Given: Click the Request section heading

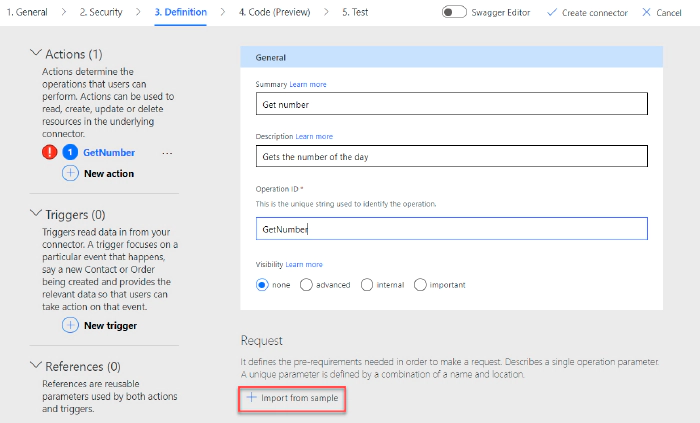Looking at the screenshot, I should pyautogui.click(x=262, y=340).
